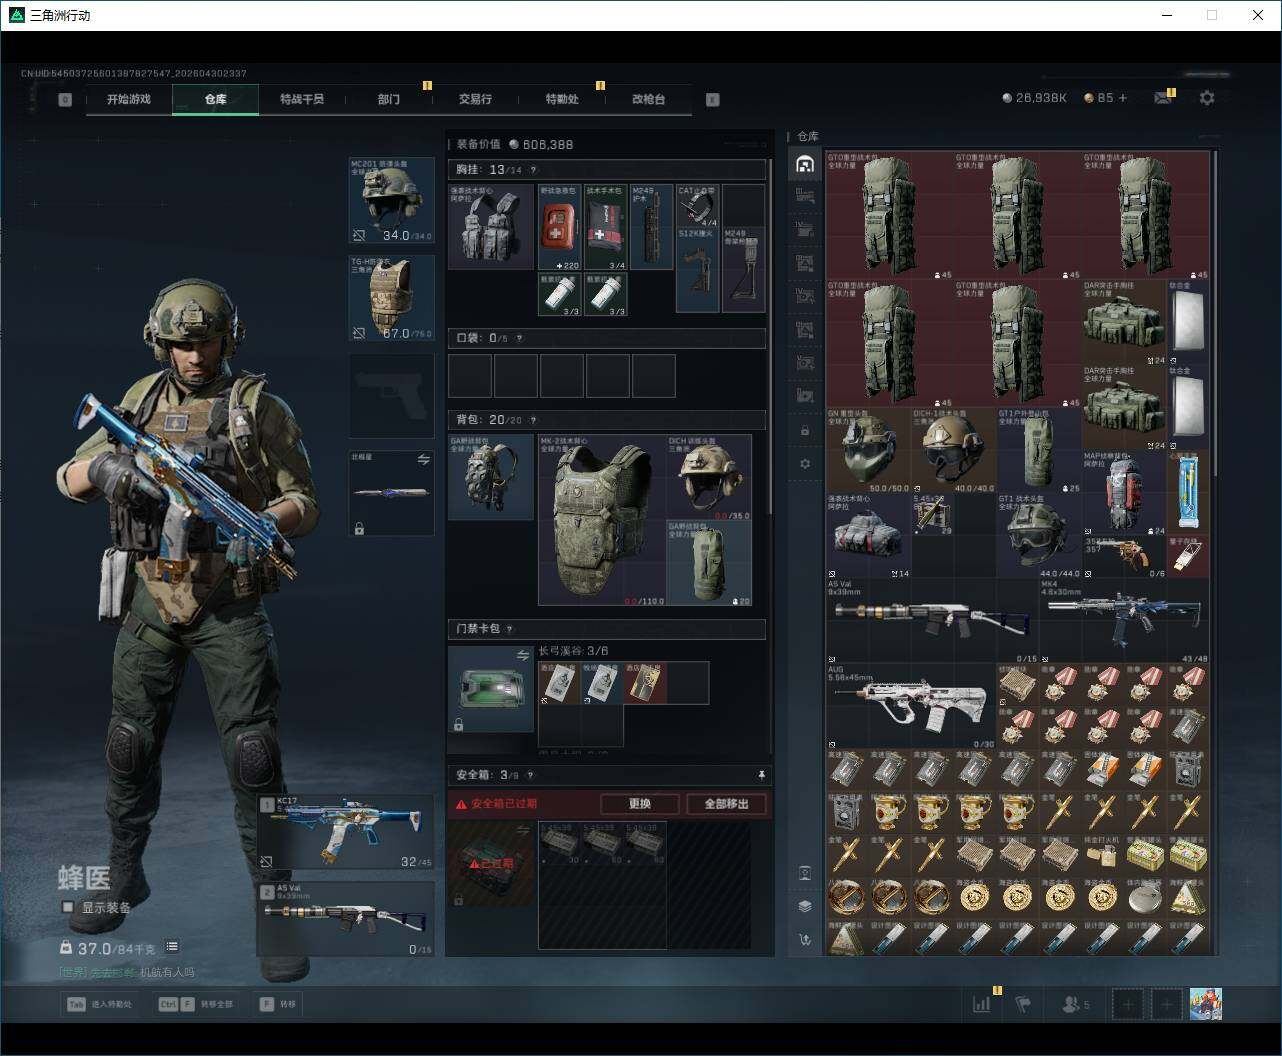Click the 机航有人吗 world chat message
1282x1056 pixels.
(x=167, y=972)
